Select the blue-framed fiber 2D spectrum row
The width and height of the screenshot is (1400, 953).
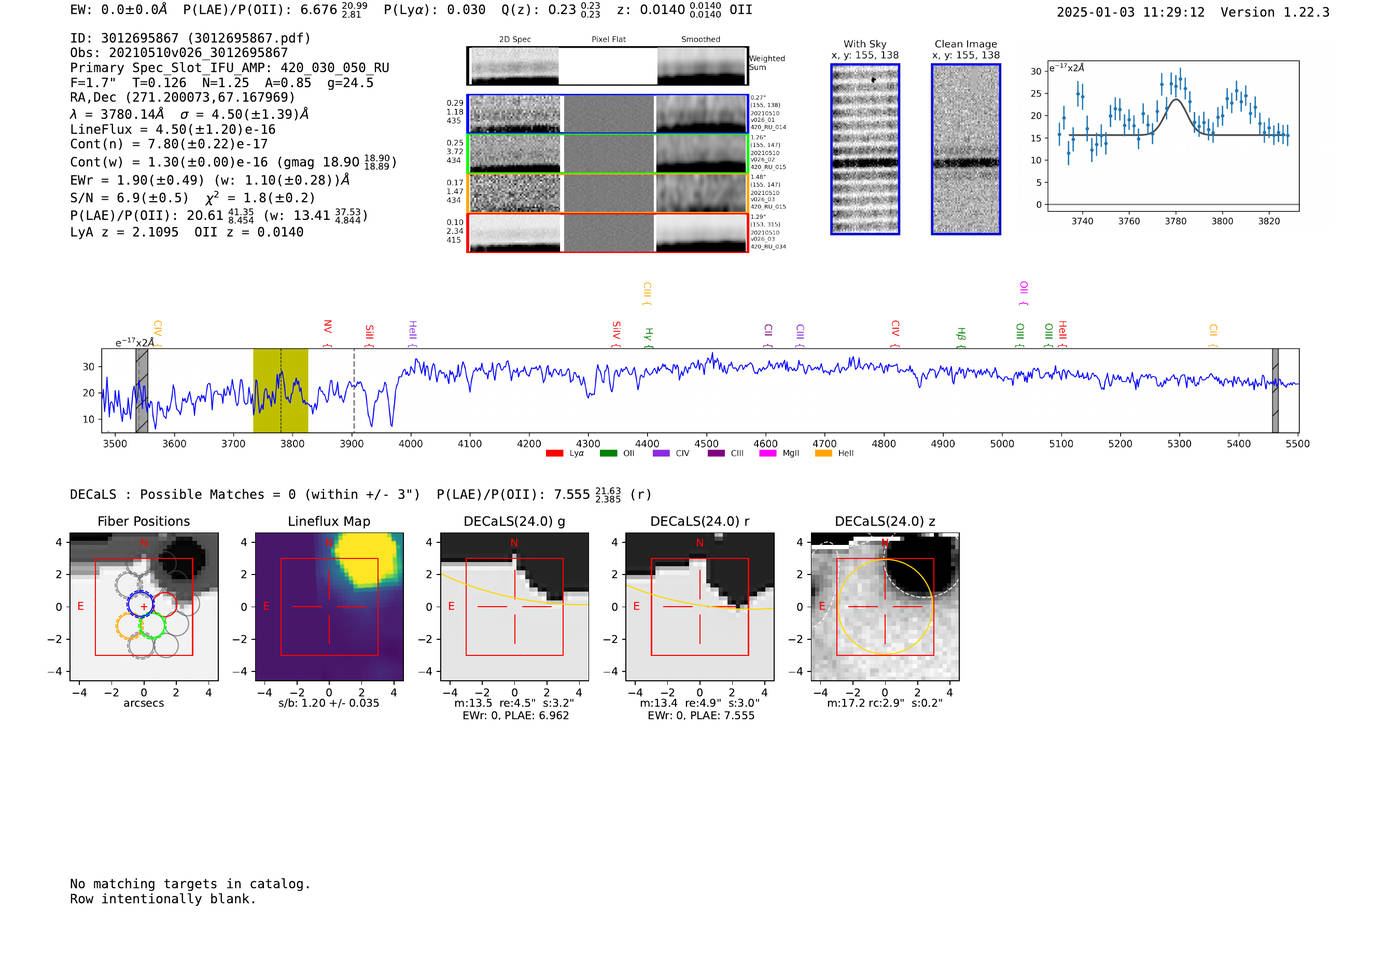pyautogui.click(x=608, y=114)
